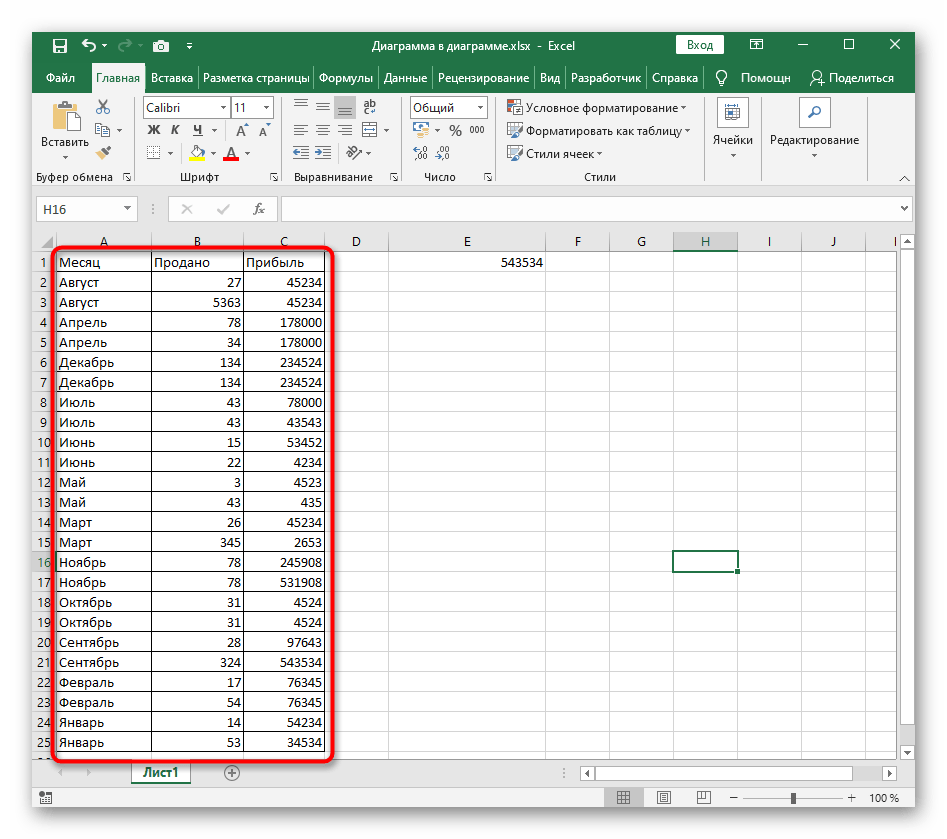Image resolution: width=947 pixels, height=839 pixels.
Task: Align text left
Action: click(x=301, y=130)
